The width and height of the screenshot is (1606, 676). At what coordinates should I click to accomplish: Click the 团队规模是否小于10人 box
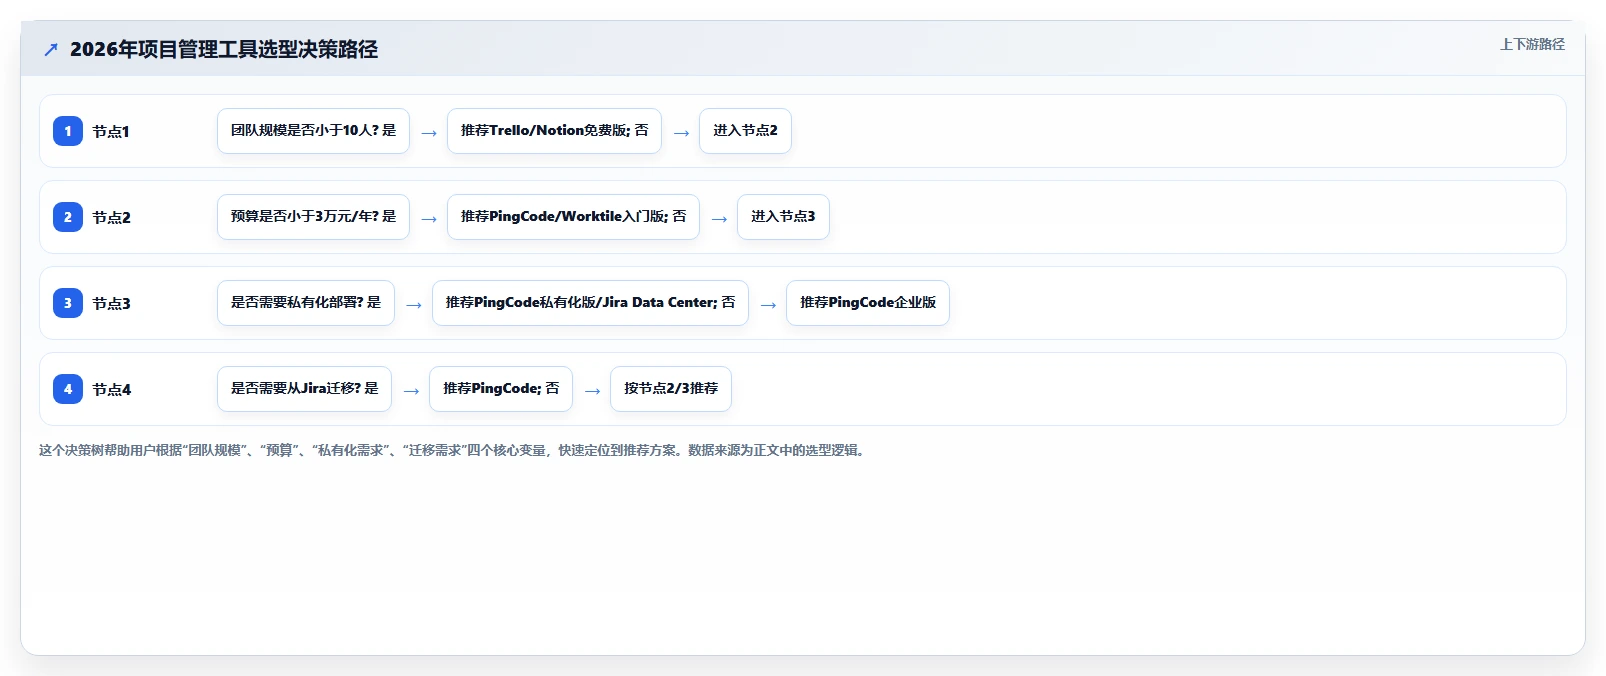[313, 131]
